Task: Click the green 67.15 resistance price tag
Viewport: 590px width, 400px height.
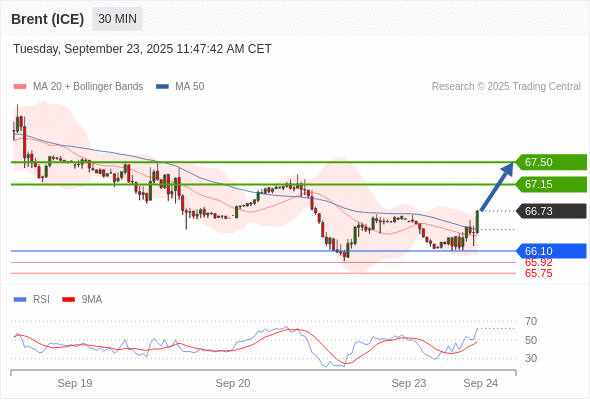Action: click(x=551, y=184)
